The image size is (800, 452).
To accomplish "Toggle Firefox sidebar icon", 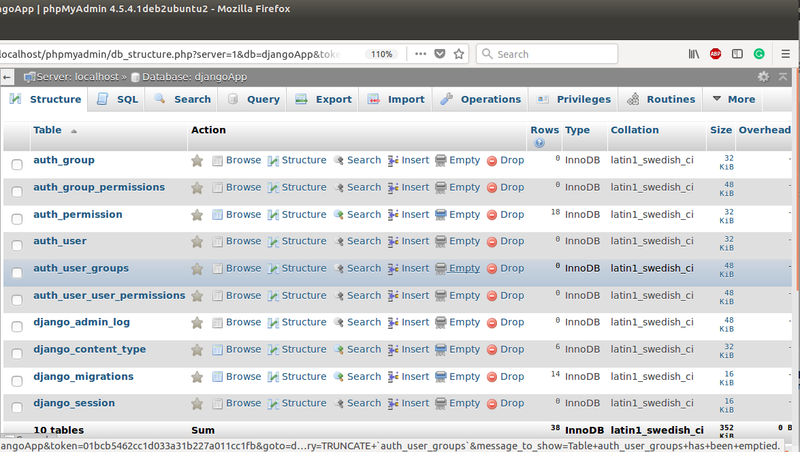I will tap(737, 54).
